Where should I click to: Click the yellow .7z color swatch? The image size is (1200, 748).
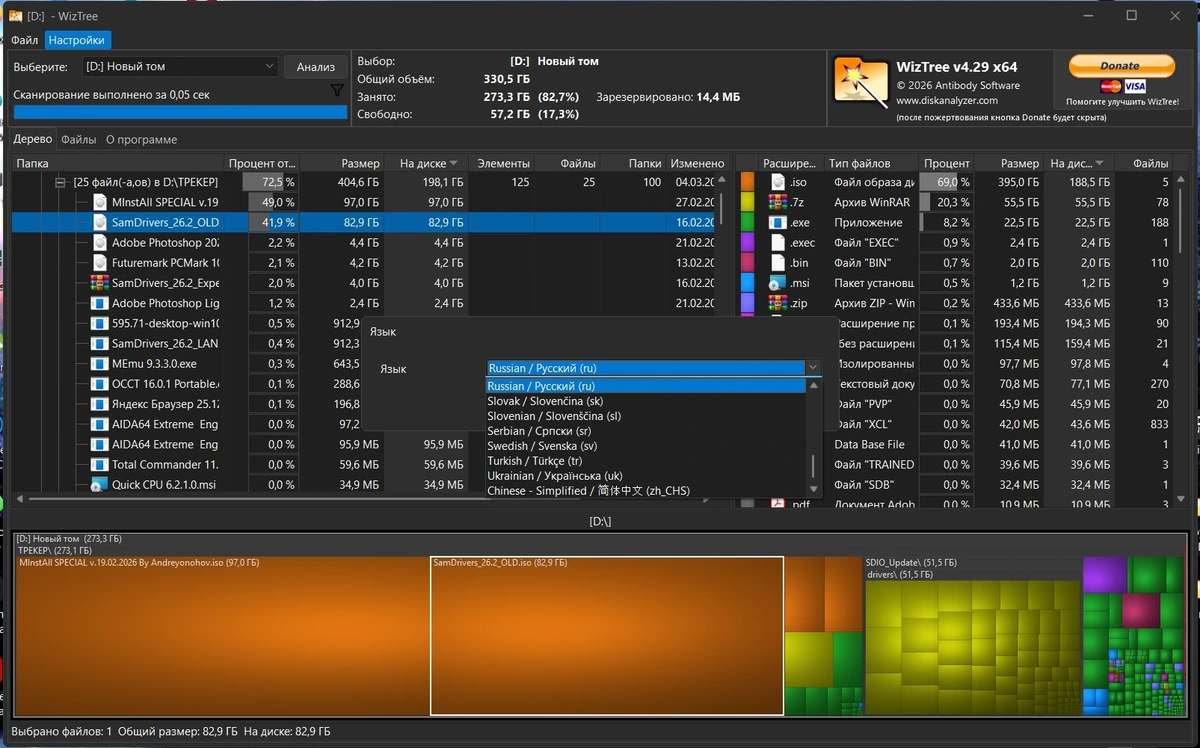click(746, 202)
